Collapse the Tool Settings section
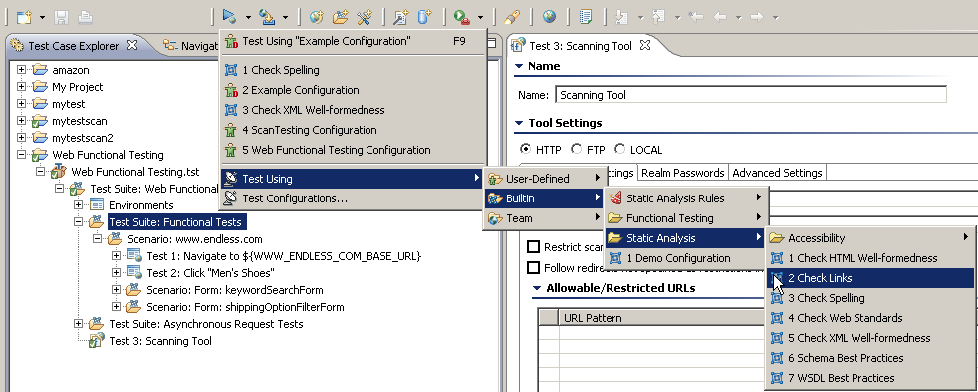 pos(519,123)
